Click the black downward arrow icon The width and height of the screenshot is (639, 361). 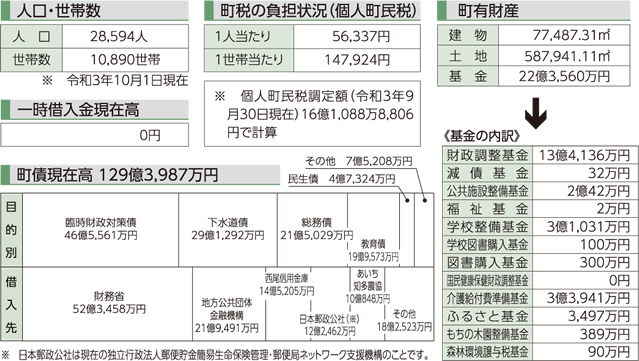(535, 113)
